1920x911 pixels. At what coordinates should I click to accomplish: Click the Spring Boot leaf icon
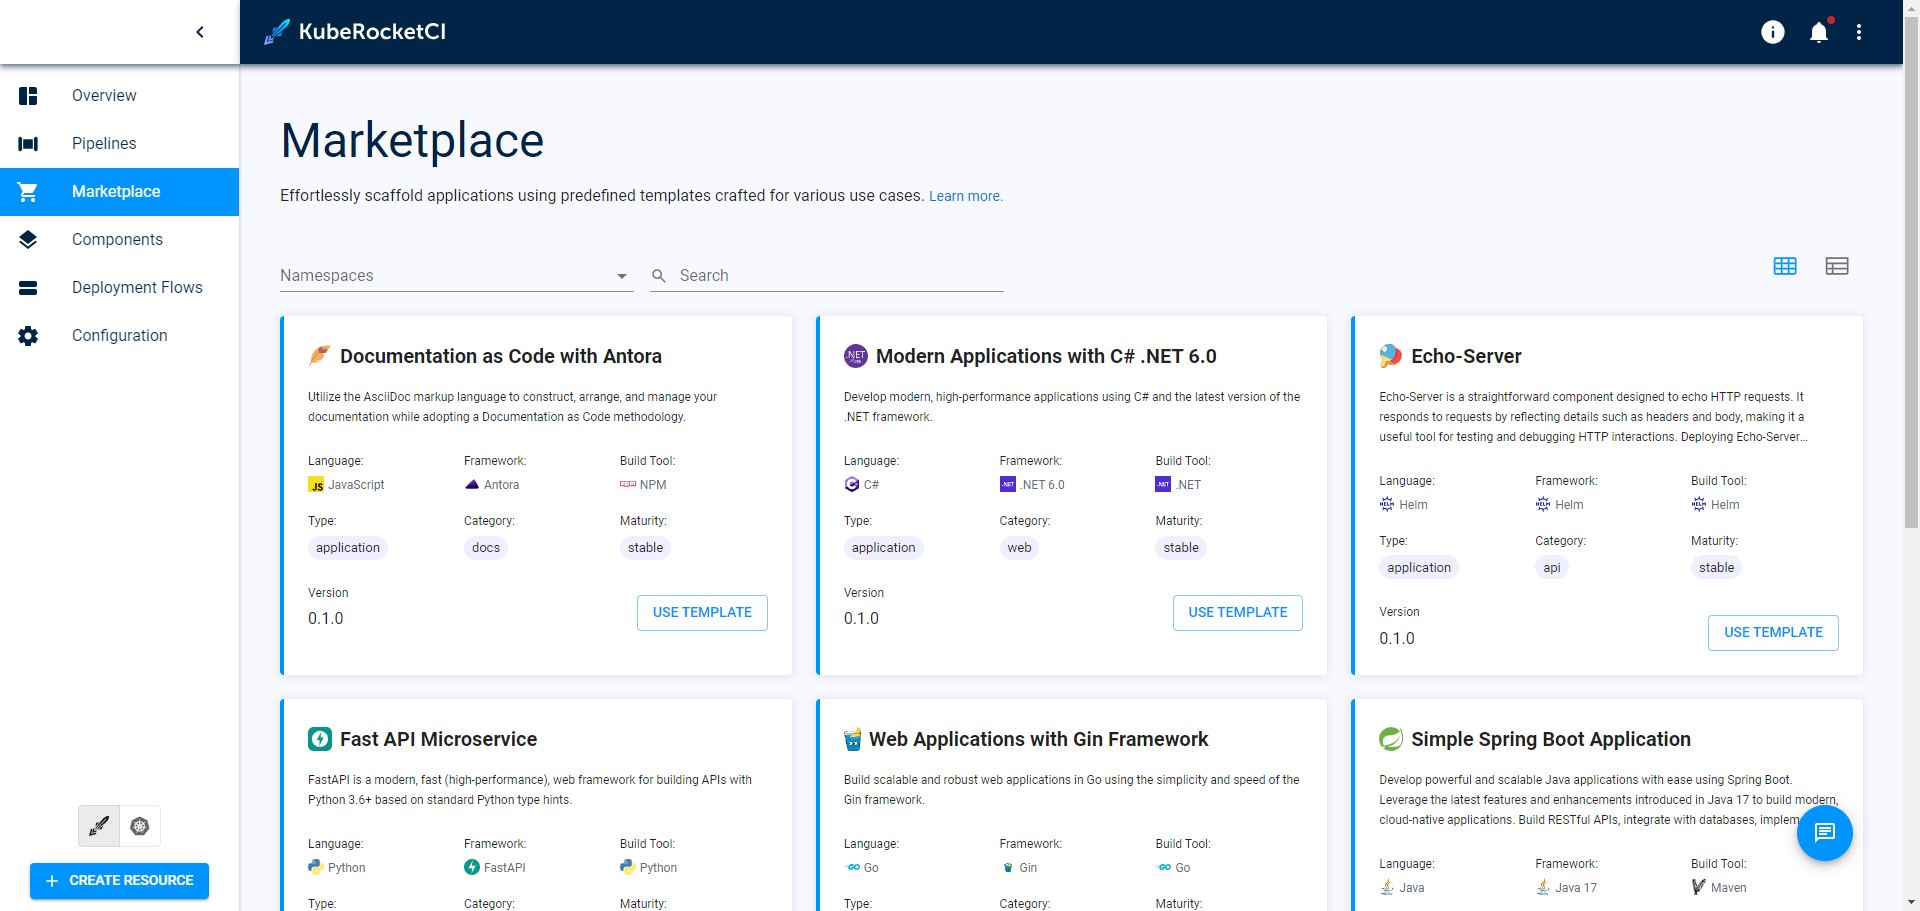[x=1391, y=739]
